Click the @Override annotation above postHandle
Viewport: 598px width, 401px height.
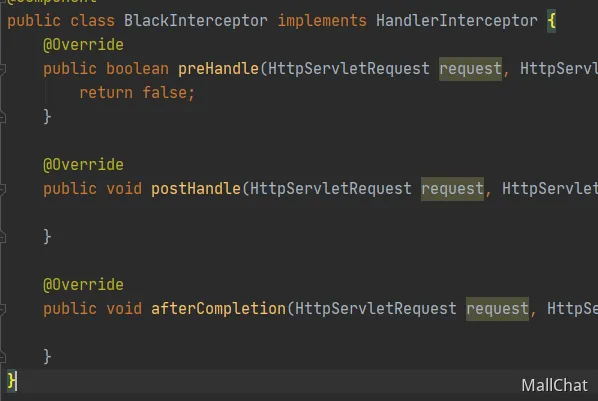[x=83, y=165]
